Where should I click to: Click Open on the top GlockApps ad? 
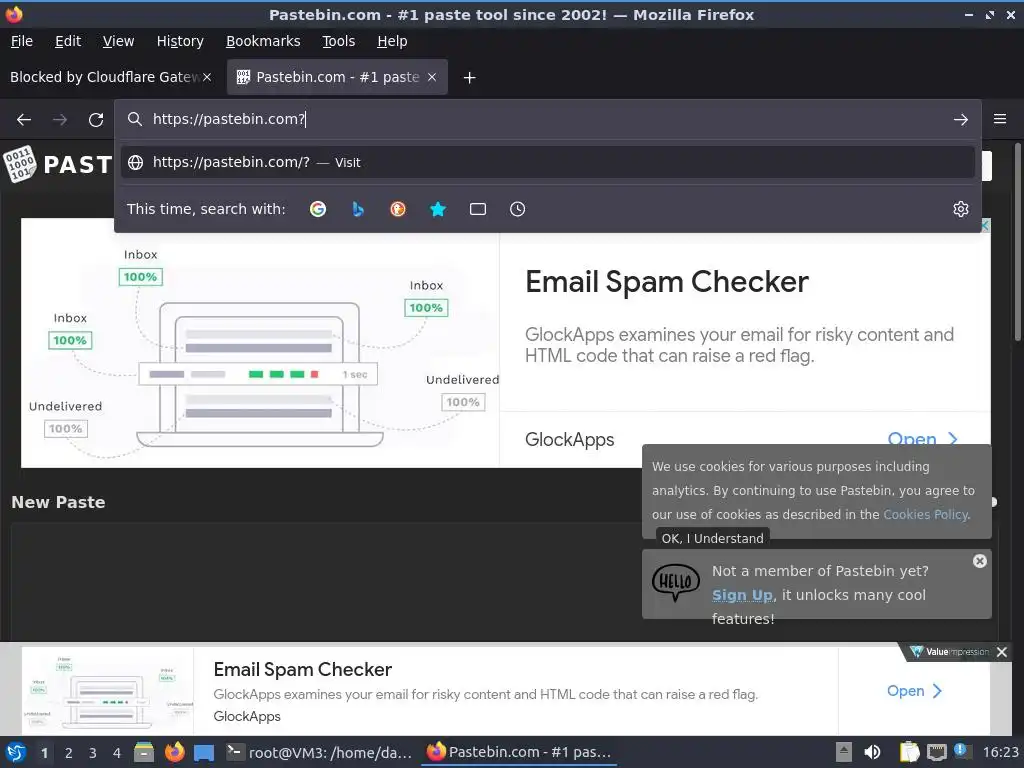pos(922,439)
